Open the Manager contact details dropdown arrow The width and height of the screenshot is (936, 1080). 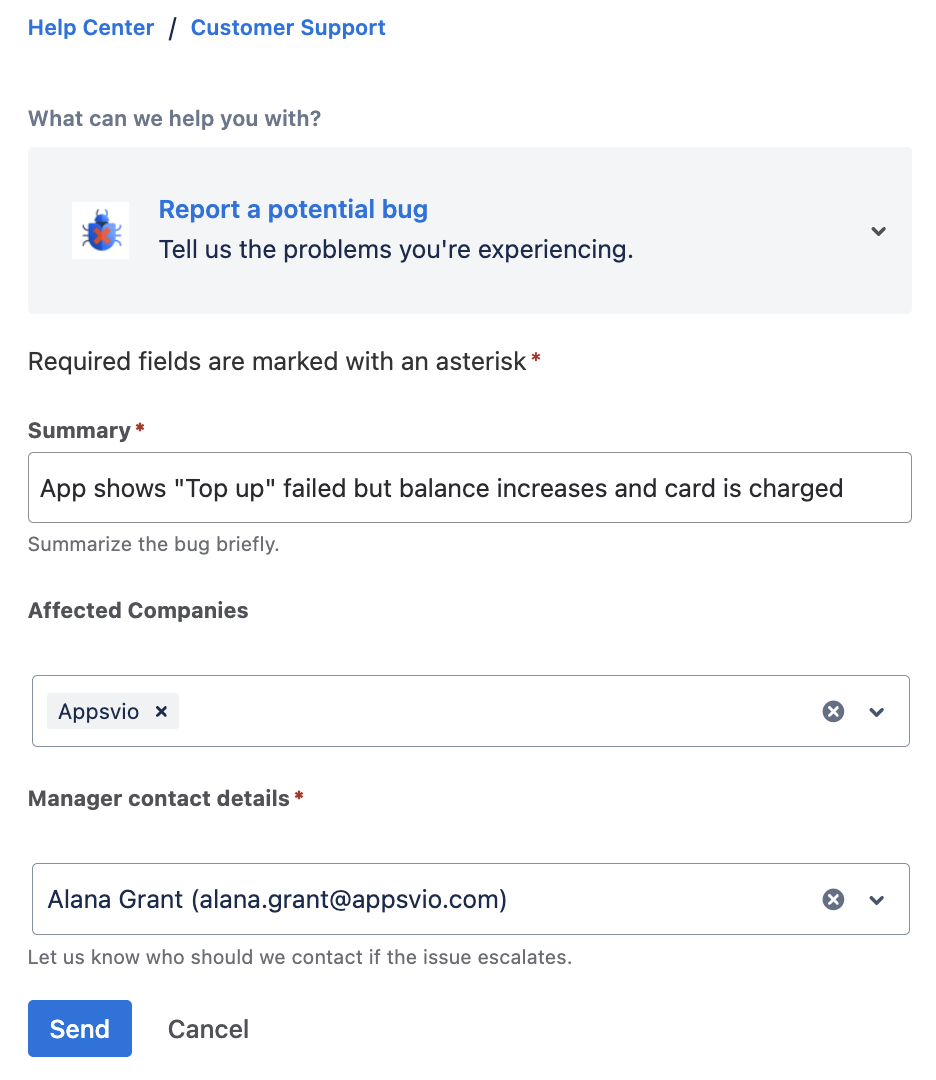pyautogui.click(x=877, y=900)
